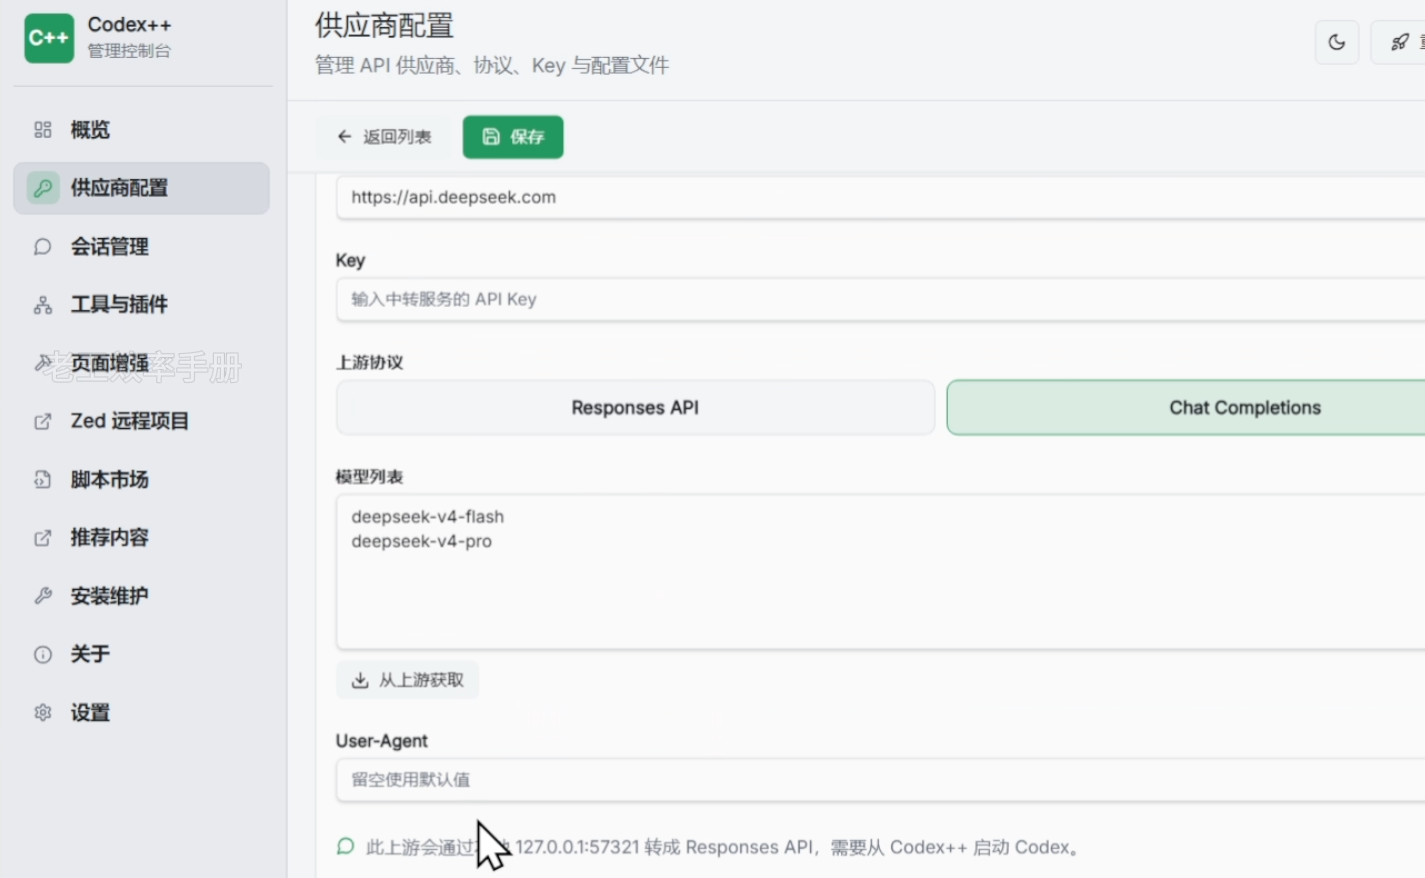The height and width of the screenshot is (878, 1425).
Task: Click the 概览 grid icon
Action: (42, 130)
